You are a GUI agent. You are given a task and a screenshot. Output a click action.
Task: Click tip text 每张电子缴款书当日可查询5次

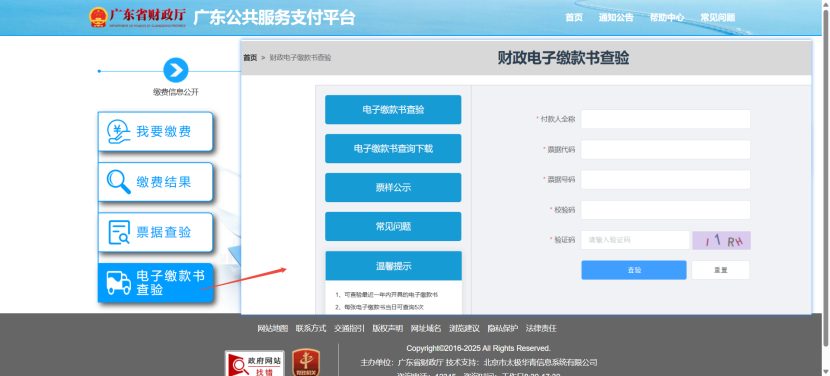point(380,307)
